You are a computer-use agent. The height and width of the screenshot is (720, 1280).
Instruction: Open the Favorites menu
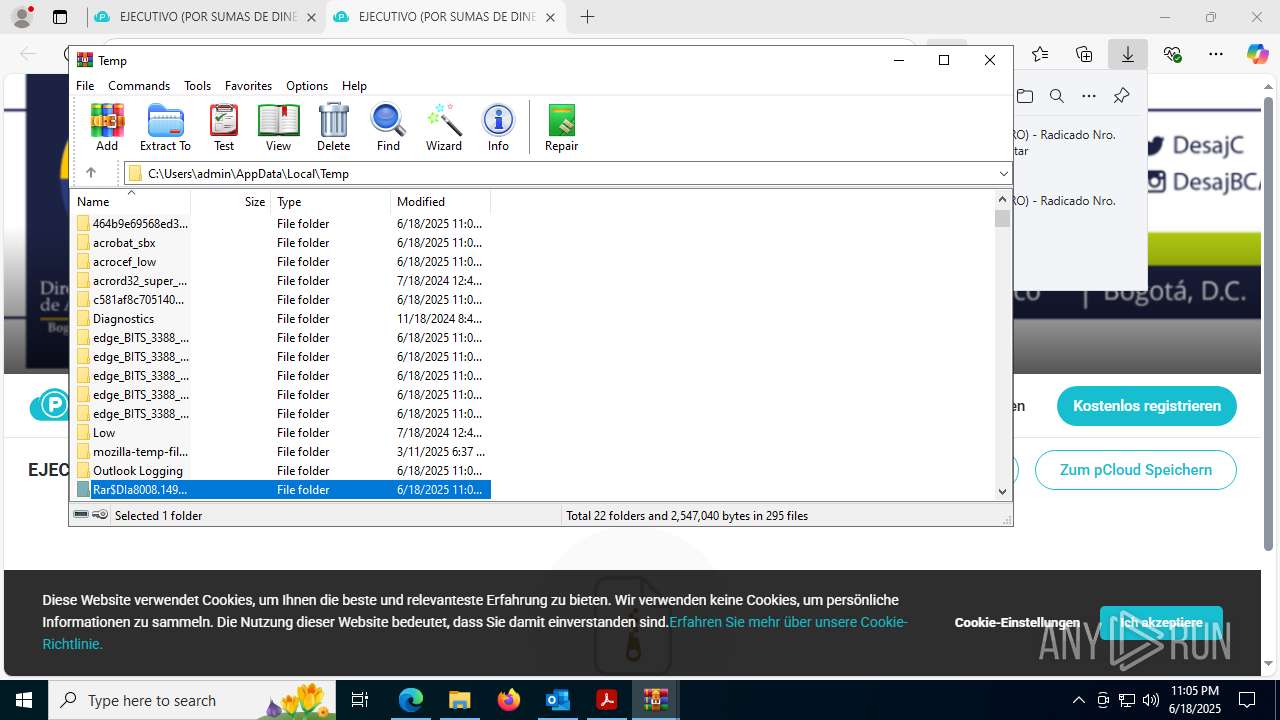[x=248, y=86]
